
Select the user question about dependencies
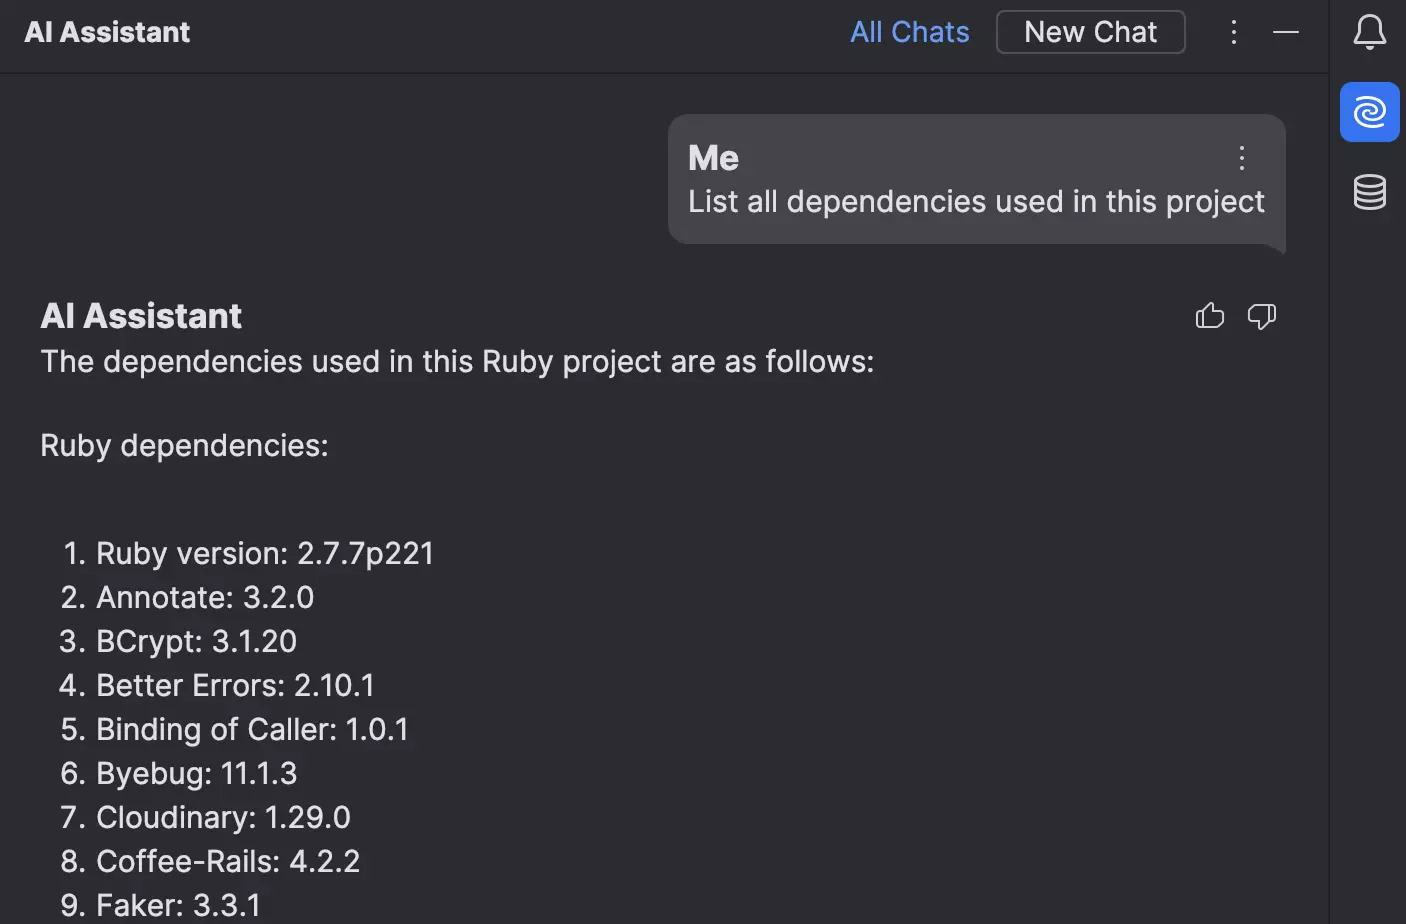pyautogui.click(x=975, y=201)
